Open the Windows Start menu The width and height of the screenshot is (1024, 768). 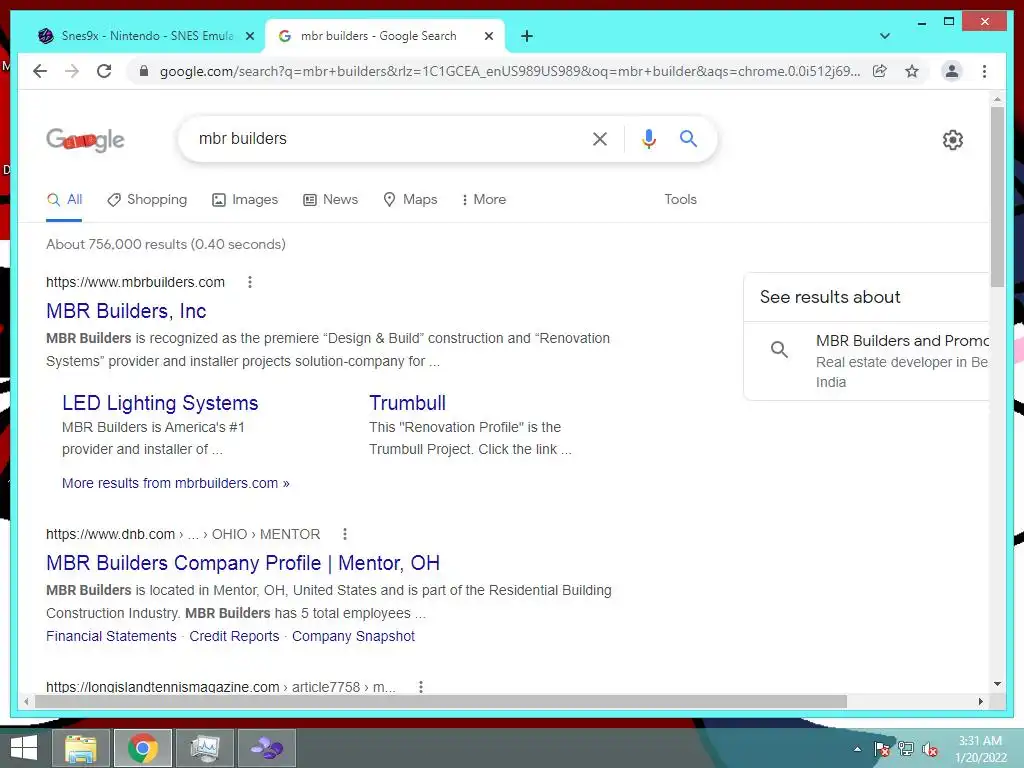(24, 748)
